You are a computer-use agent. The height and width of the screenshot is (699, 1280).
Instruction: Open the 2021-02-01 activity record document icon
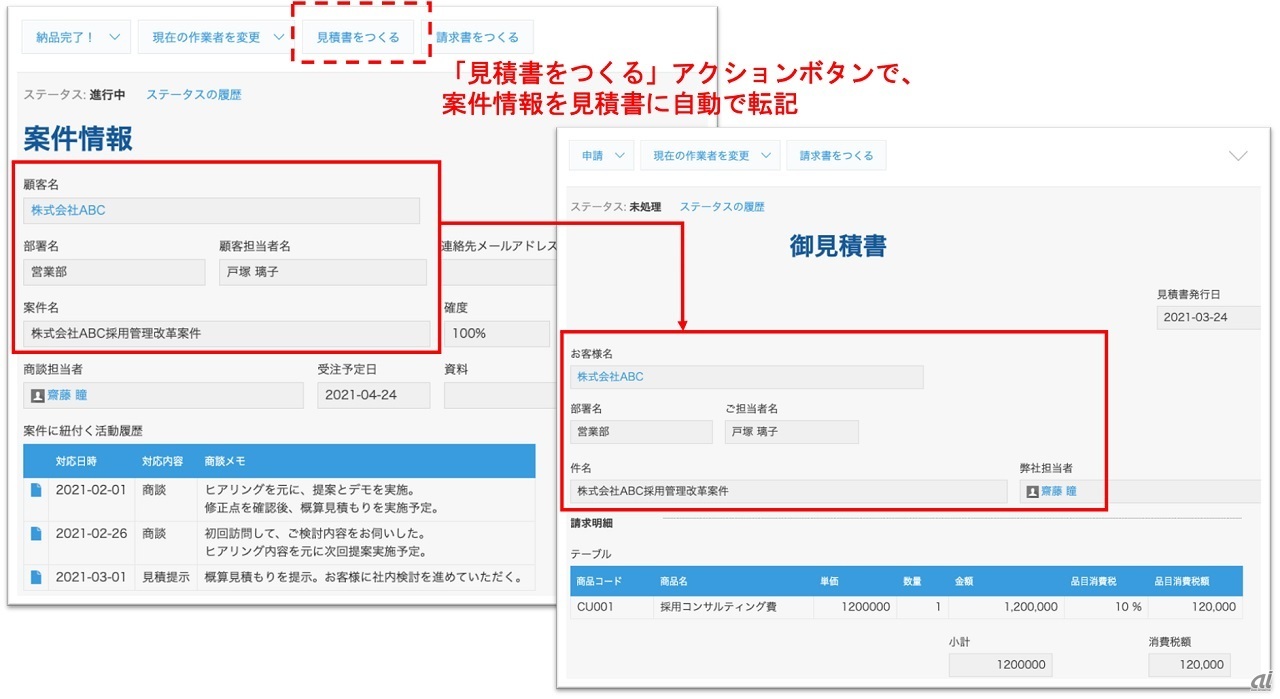pos(36,490)
